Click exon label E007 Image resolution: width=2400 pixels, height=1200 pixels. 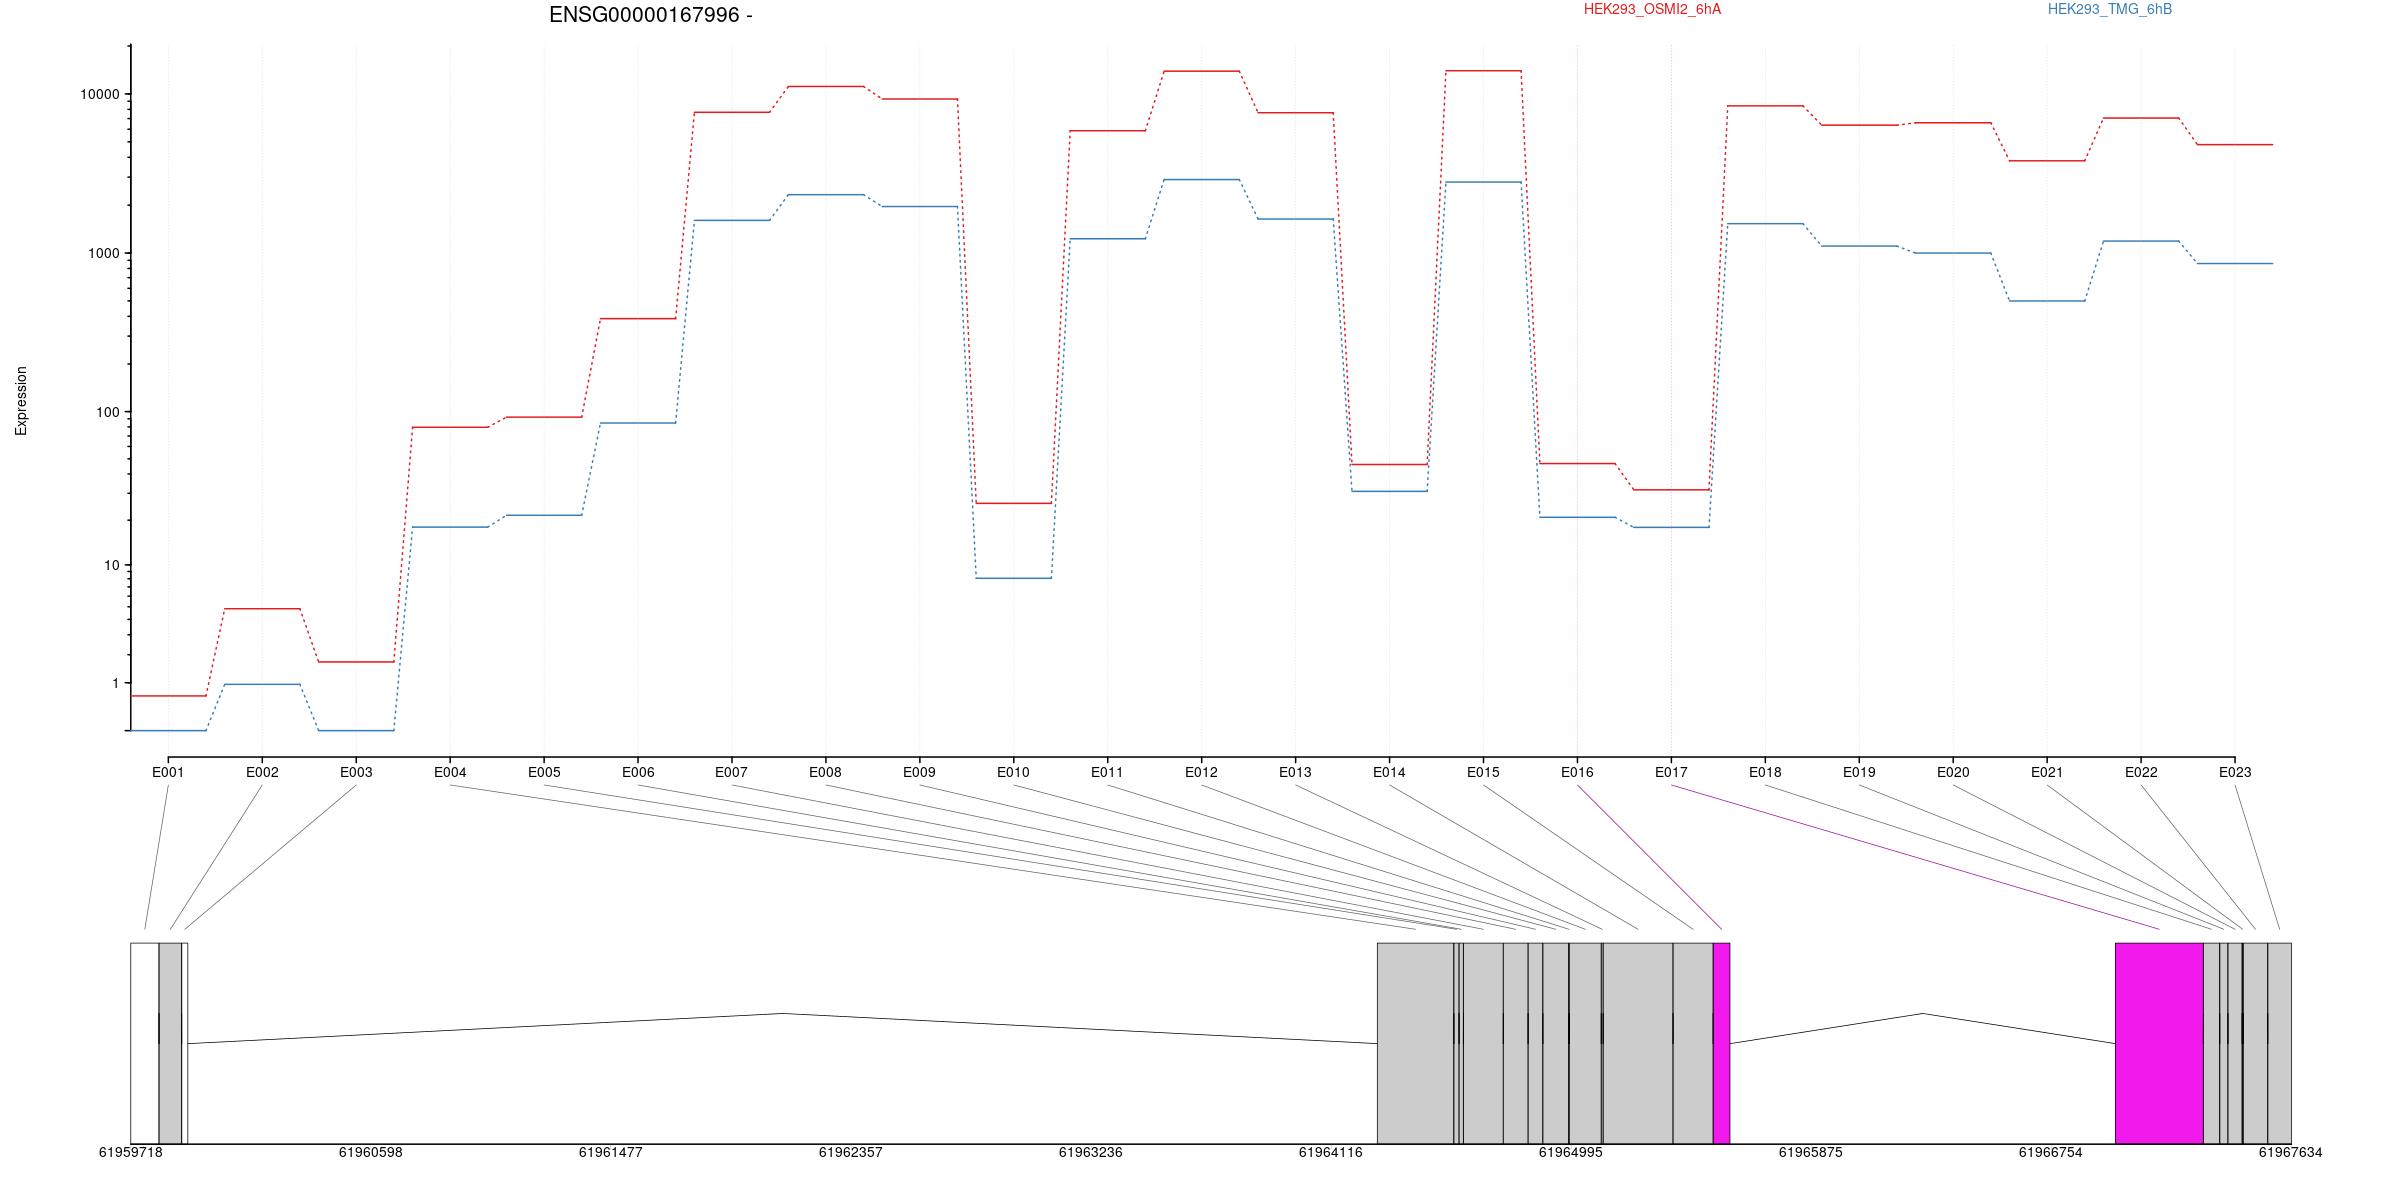pyautogui.click(x=731, y=772)
